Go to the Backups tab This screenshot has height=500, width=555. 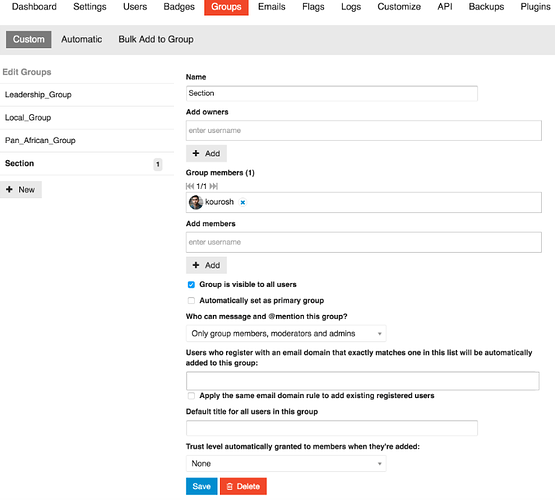[x=486, y=7]
